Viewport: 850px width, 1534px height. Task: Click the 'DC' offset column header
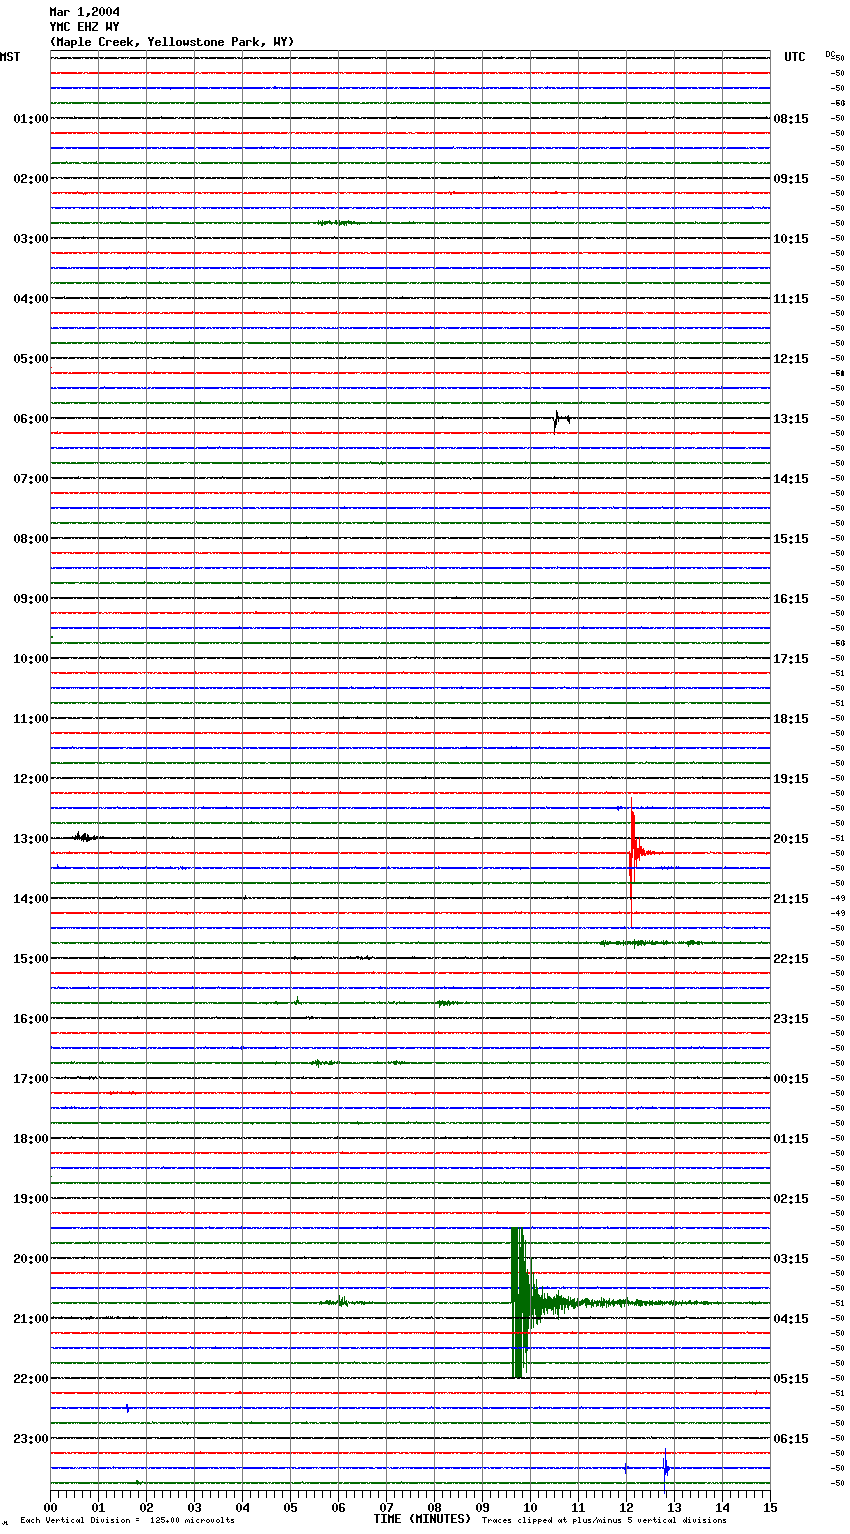click(x=830, y=54)
